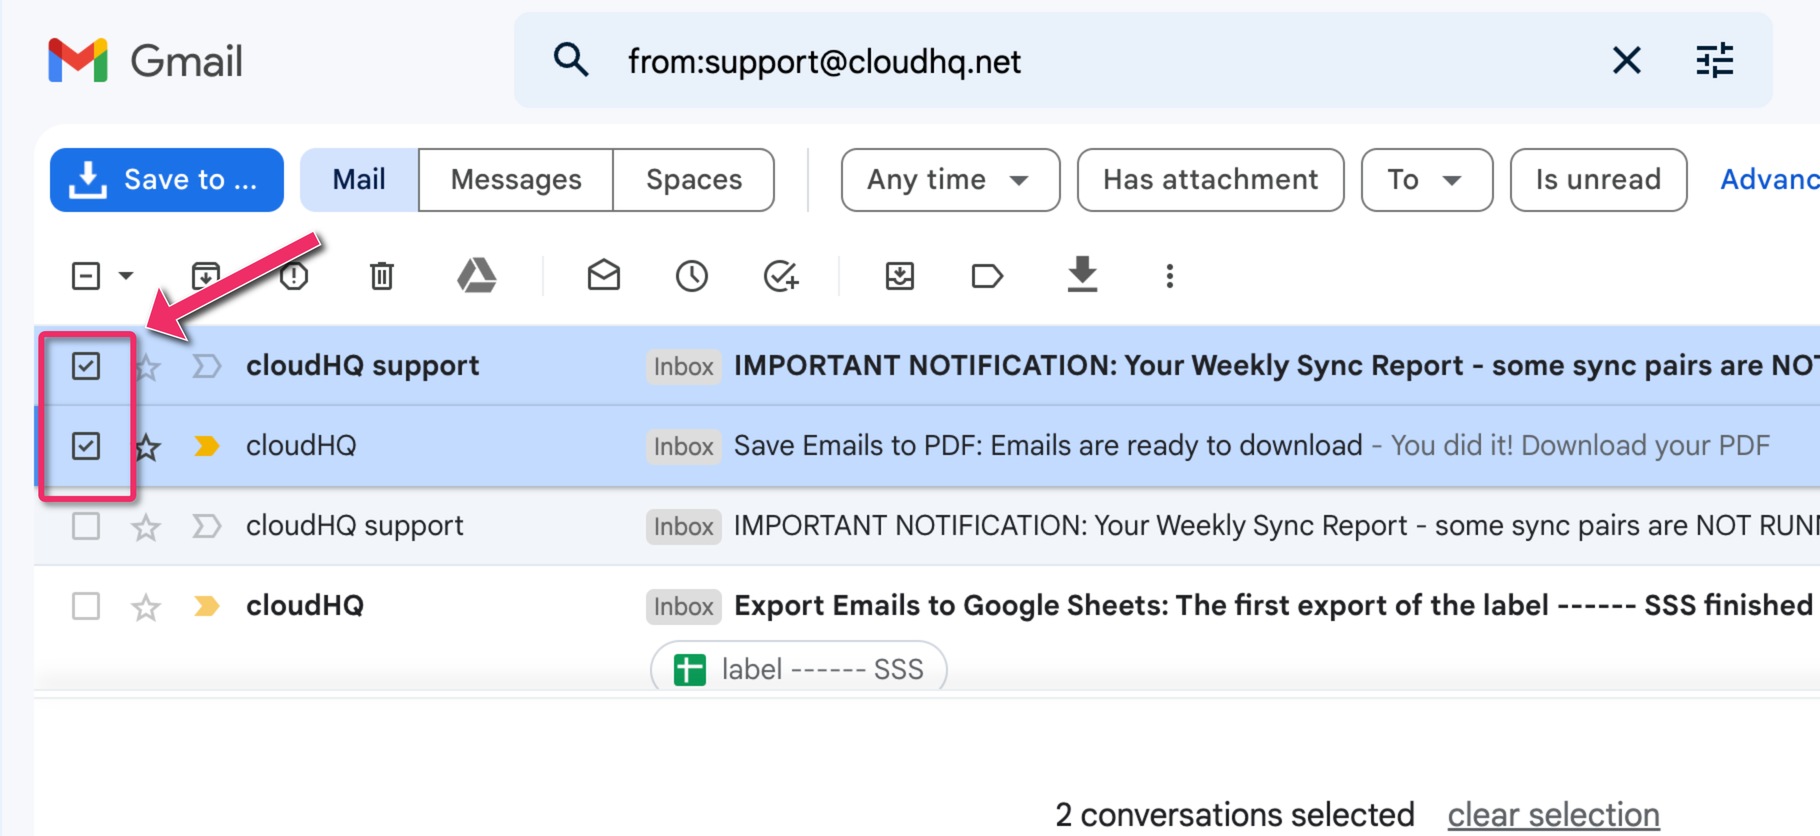Open the select options dropdown arrow
Screen dimensions: 1820x836
(126, 276)
